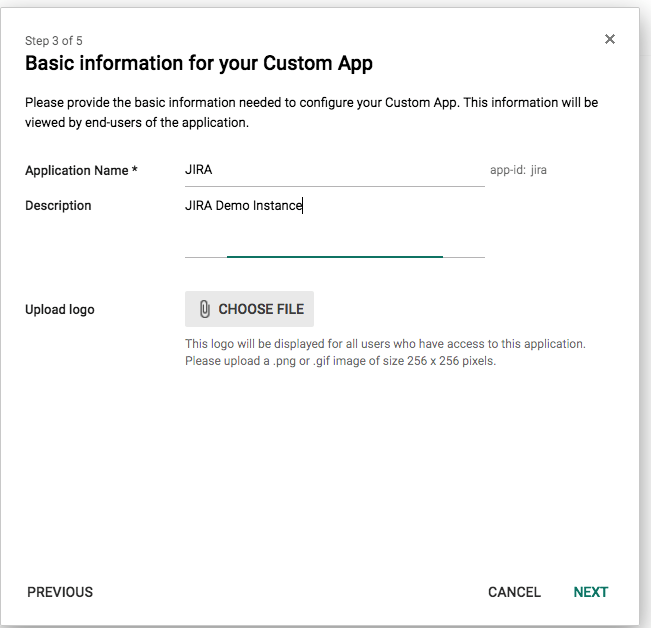Click the 'Description' label
Viewport: 651px width, 628px height.
pos(58,205)
